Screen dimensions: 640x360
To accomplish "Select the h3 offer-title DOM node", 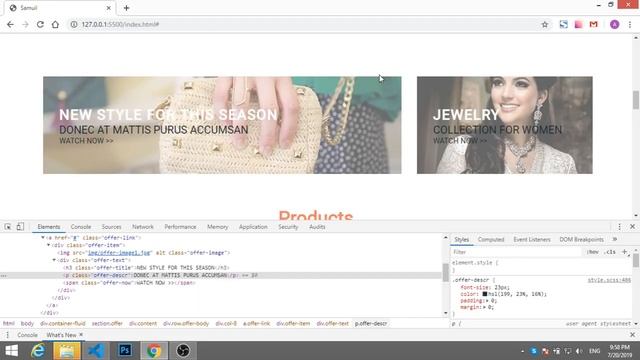I will tap(146, 268).
